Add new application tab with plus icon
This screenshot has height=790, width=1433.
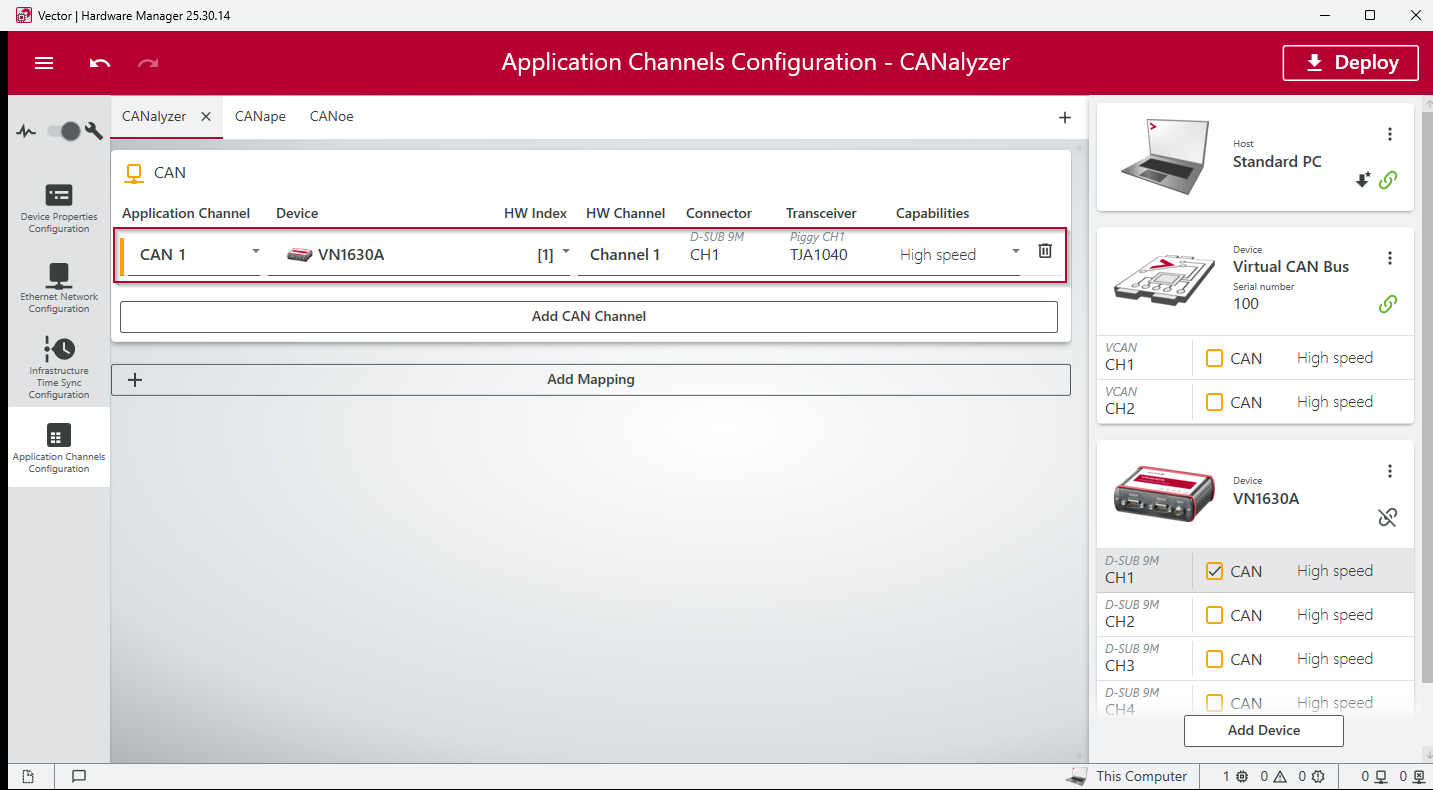(1065, 118)
